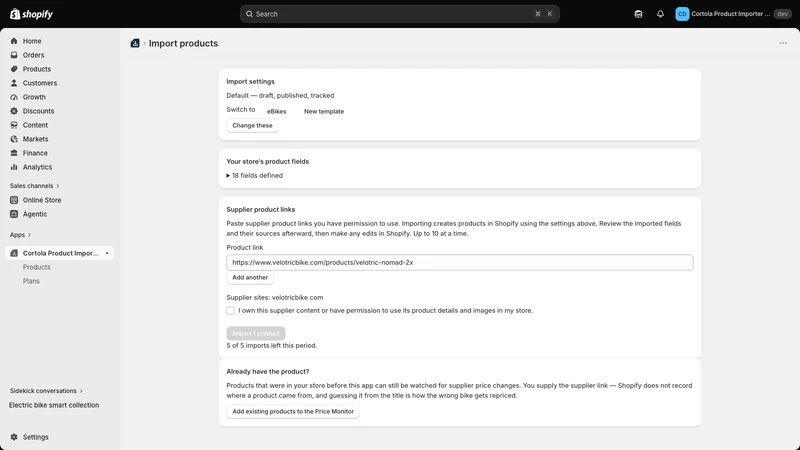Image resolution: width=800 pixels, height=450 pixels.
Task: Click 'Default — draft, published, tracked' text
Action: [280, 95]
